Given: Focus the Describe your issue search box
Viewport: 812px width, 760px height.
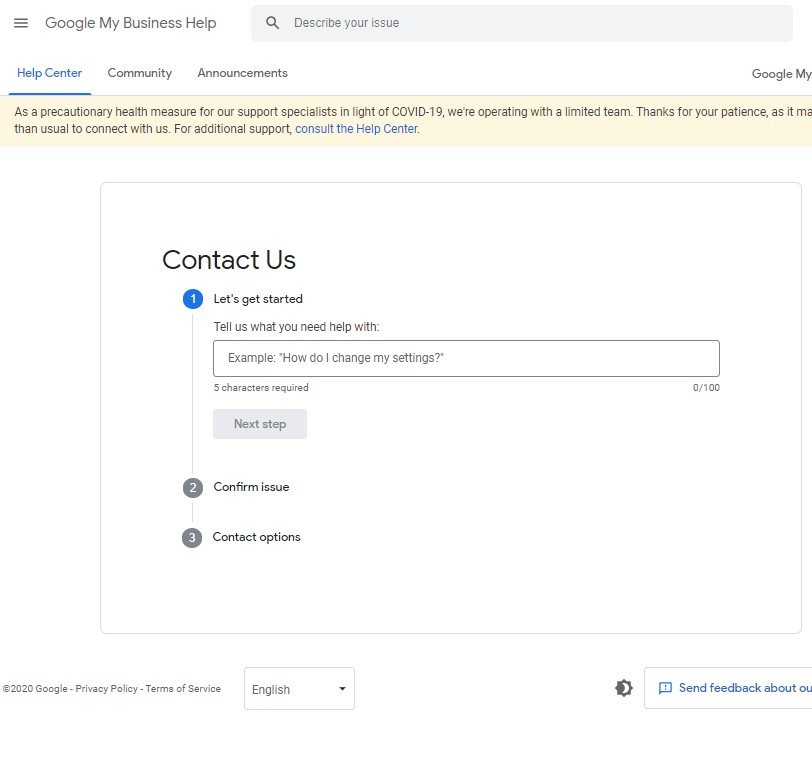Looking at the screenshot, I should click(x=530, y=23).
